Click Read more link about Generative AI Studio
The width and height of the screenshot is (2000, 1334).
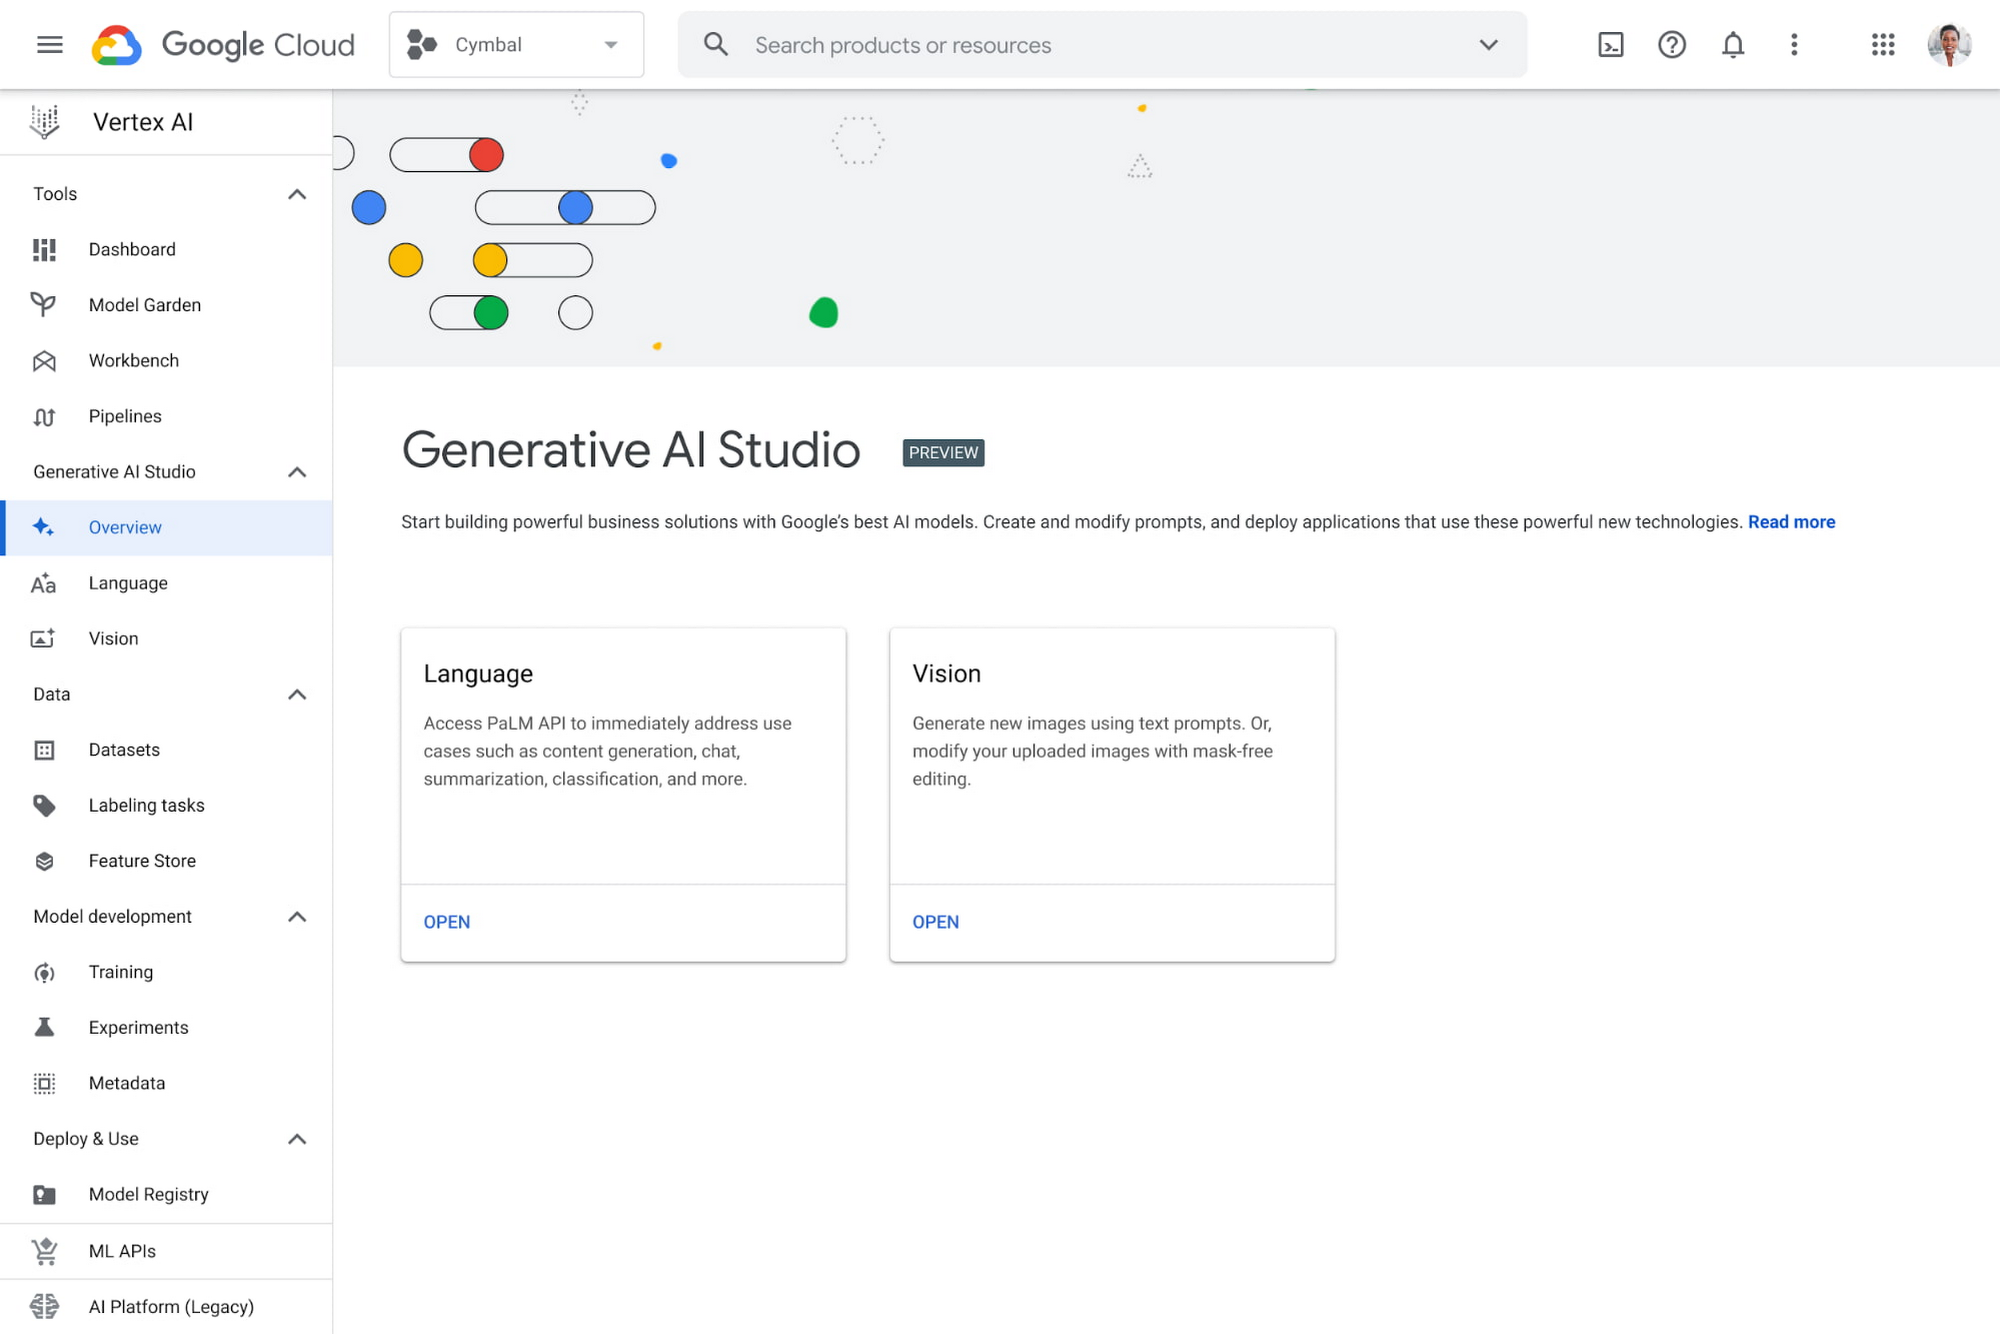click(1790, 521)
